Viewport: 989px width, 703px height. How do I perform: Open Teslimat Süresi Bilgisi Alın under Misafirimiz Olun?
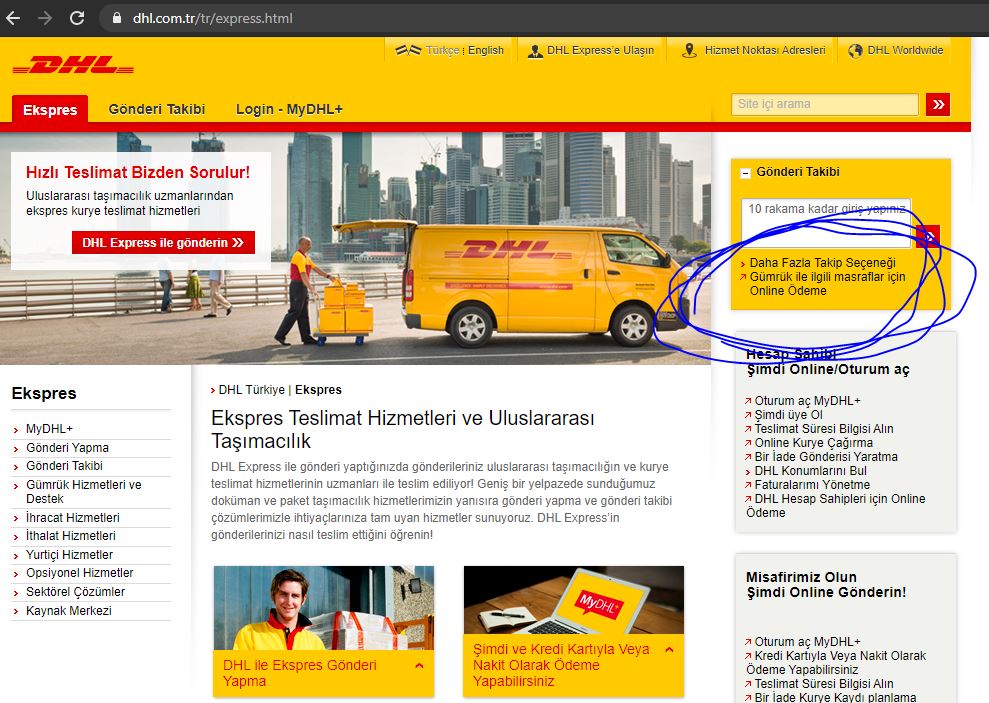824,684
